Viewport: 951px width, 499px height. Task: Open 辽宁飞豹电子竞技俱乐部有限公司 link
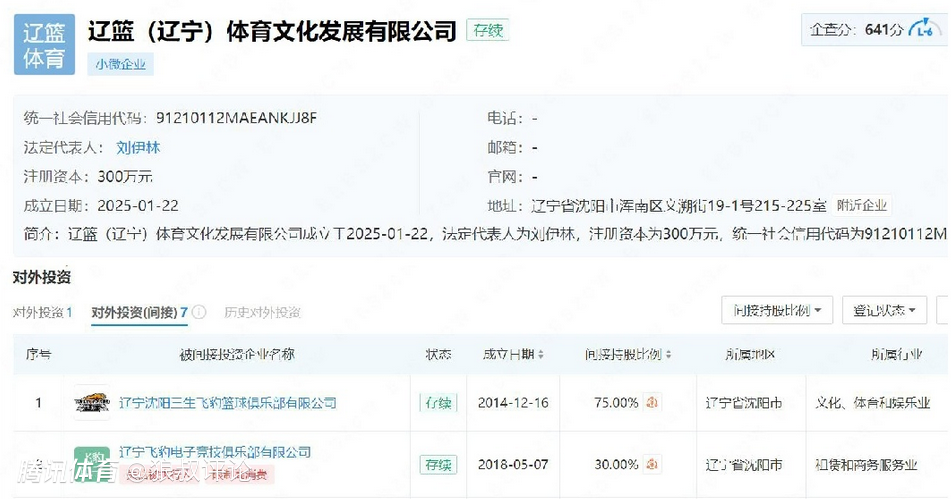215,452
